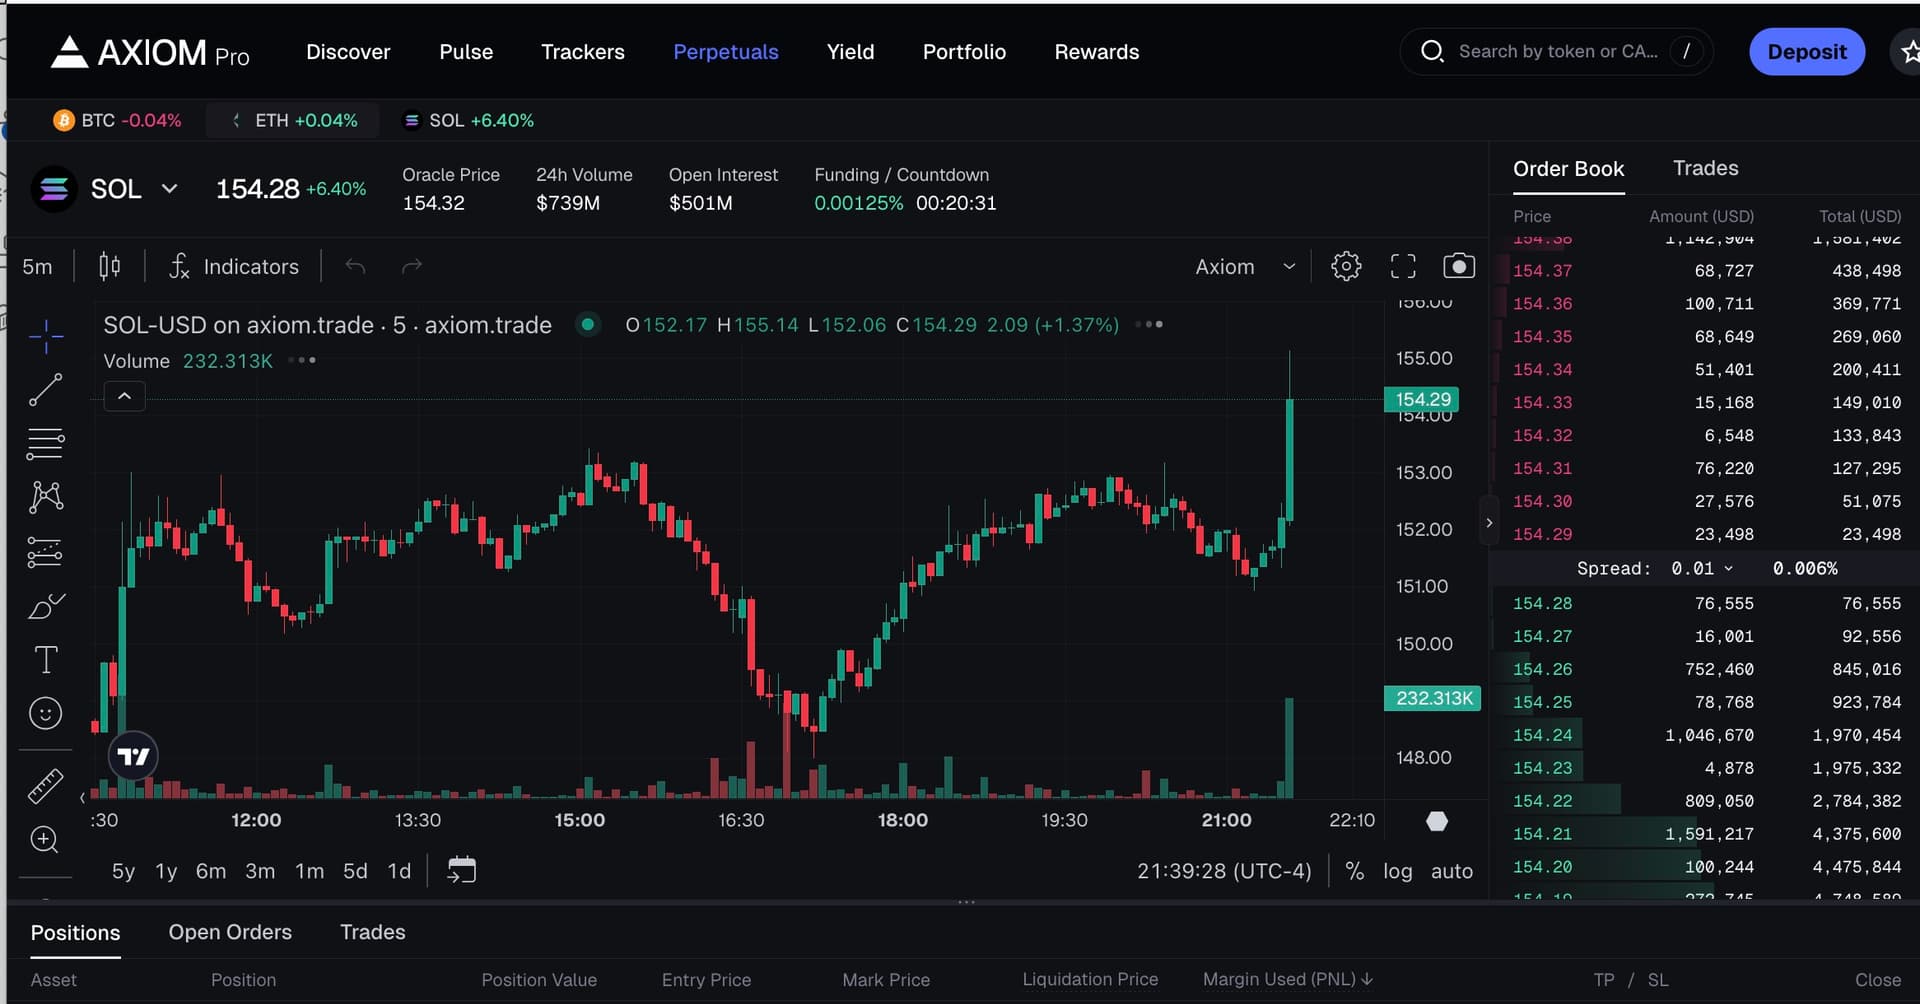The height and width of the screenshot is (1004, 1920).
Task: Set chart range to 5y
Action: pyautogui.click(x=123, y=871)
